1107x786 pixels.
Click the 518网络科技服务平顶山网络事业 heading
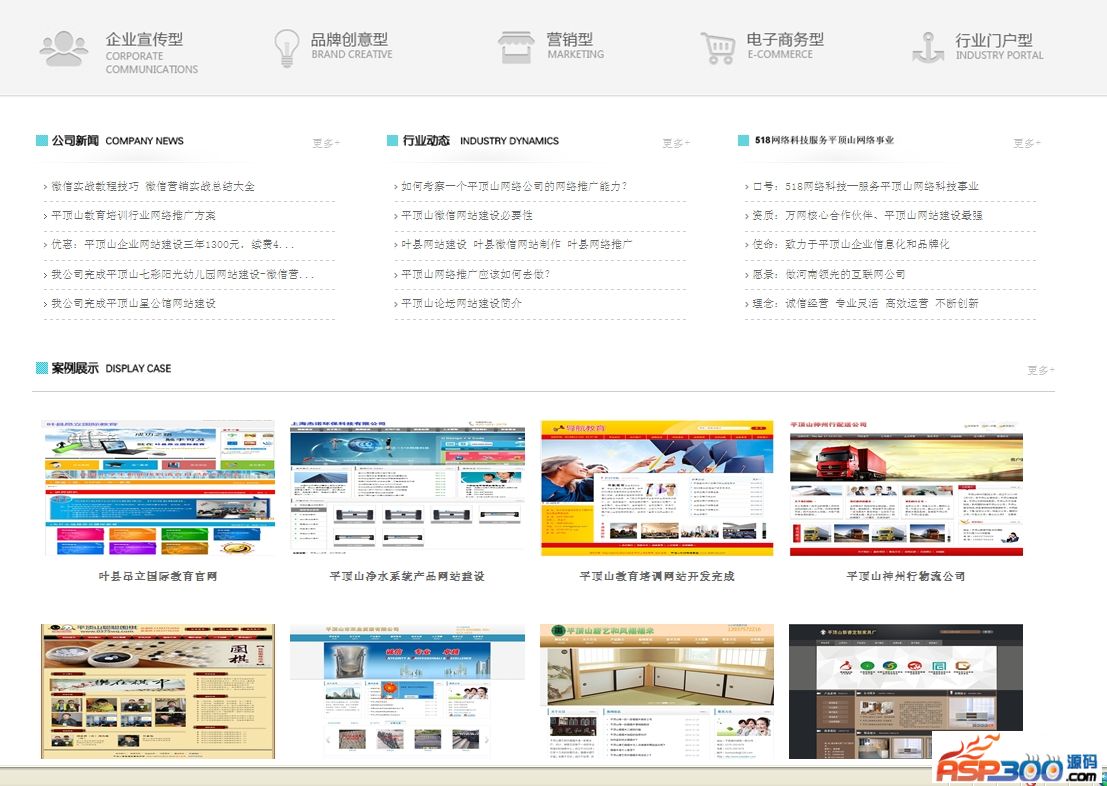pyautogui.click(x=824, y=140)
